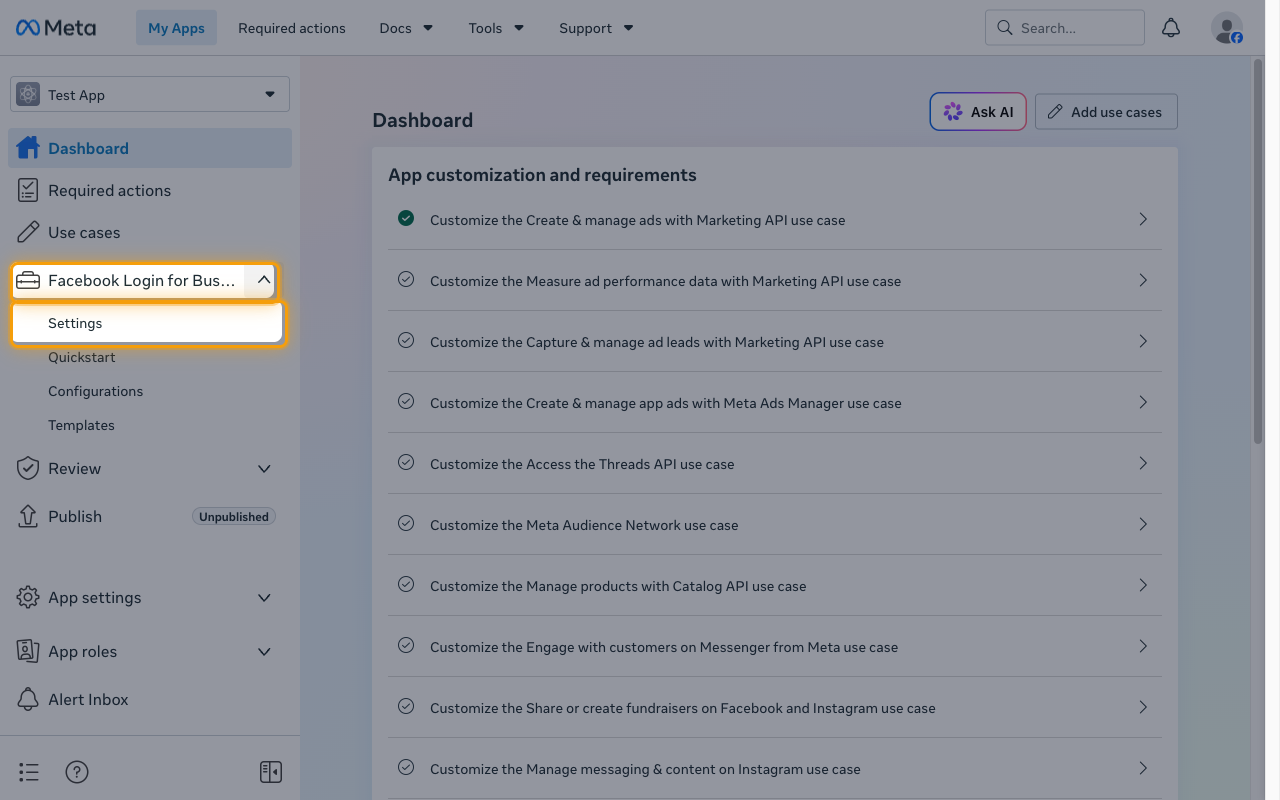The height and width of the screenshot is (800, 1280).
Task: Click the Facebook Login briefcase icon
Action: [x=28, y=281]
